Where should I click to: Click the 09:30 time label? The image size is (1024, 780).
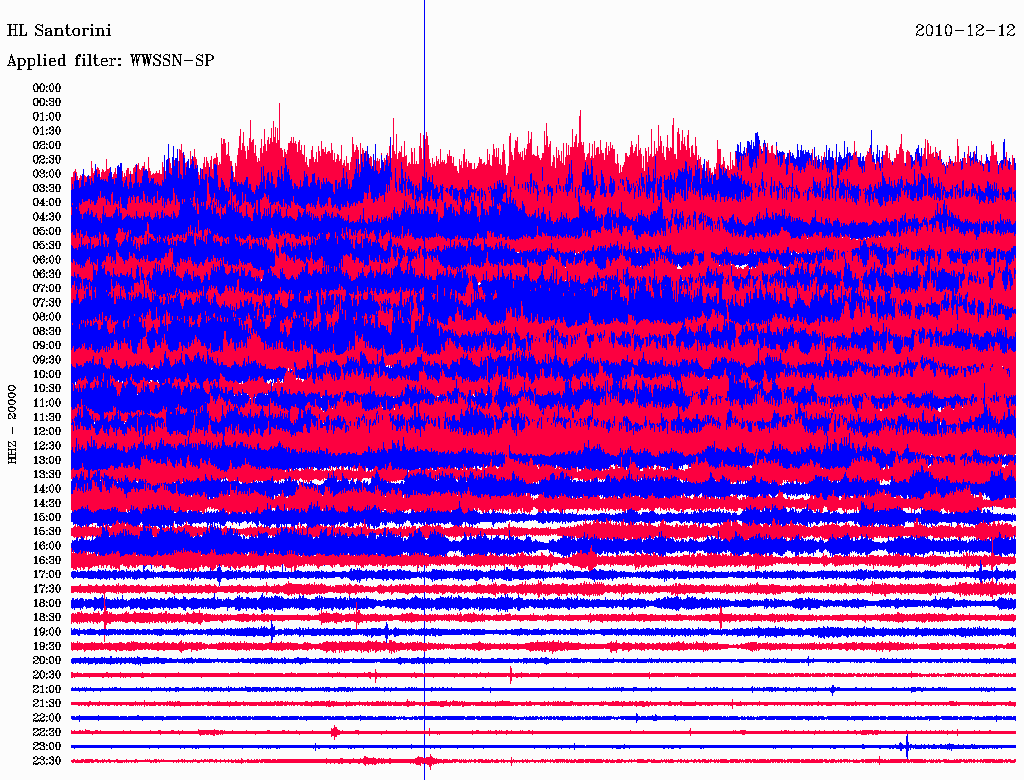pos(47,360)
